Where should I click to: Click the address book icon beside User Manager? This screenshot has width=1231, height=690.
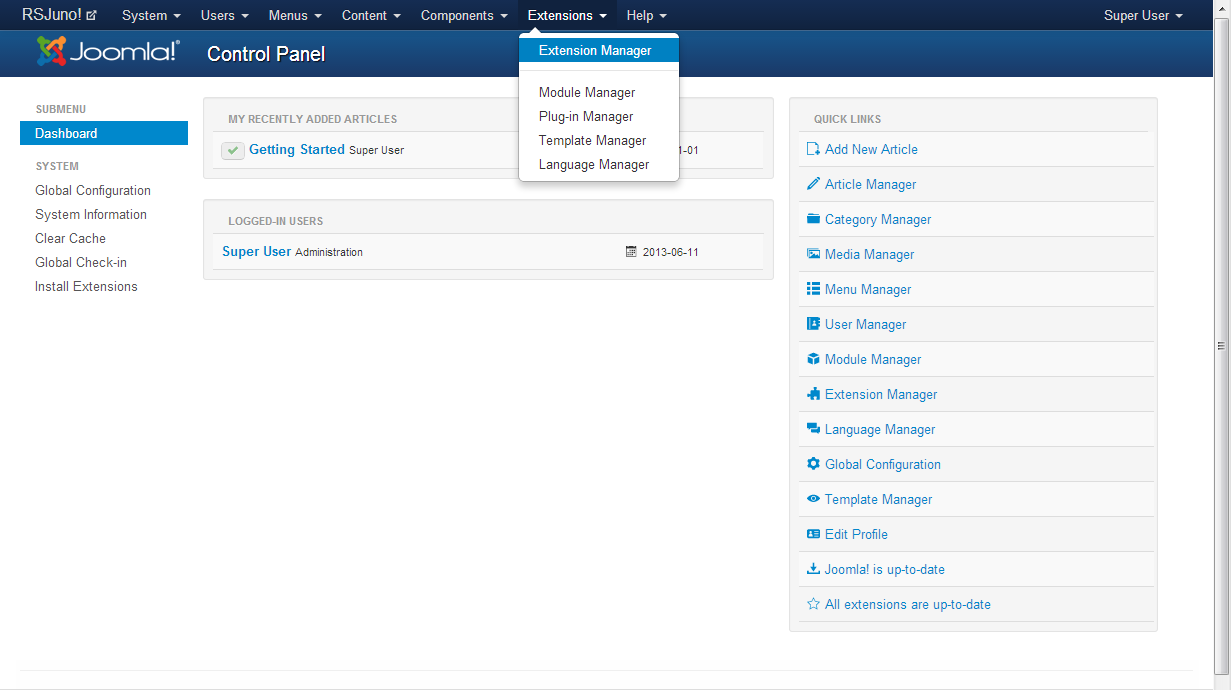point(813,324)
